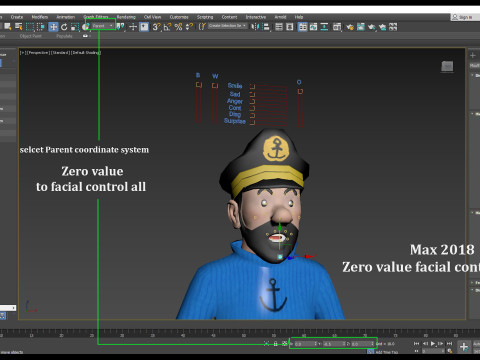Image resolution: width=480 pixels, height=360 pixels.
Task: Click Set Keys large plus button
Action: tap(464, 347)
